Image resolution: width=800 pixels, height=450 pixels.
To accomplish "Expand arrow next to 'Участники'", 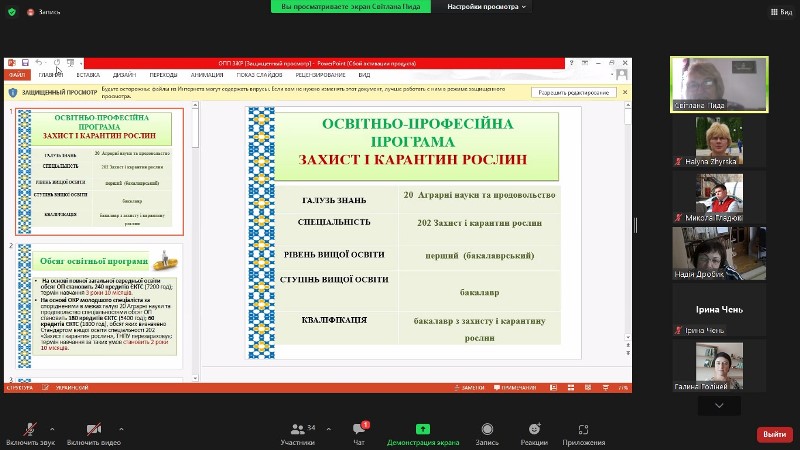I will 329,429.
